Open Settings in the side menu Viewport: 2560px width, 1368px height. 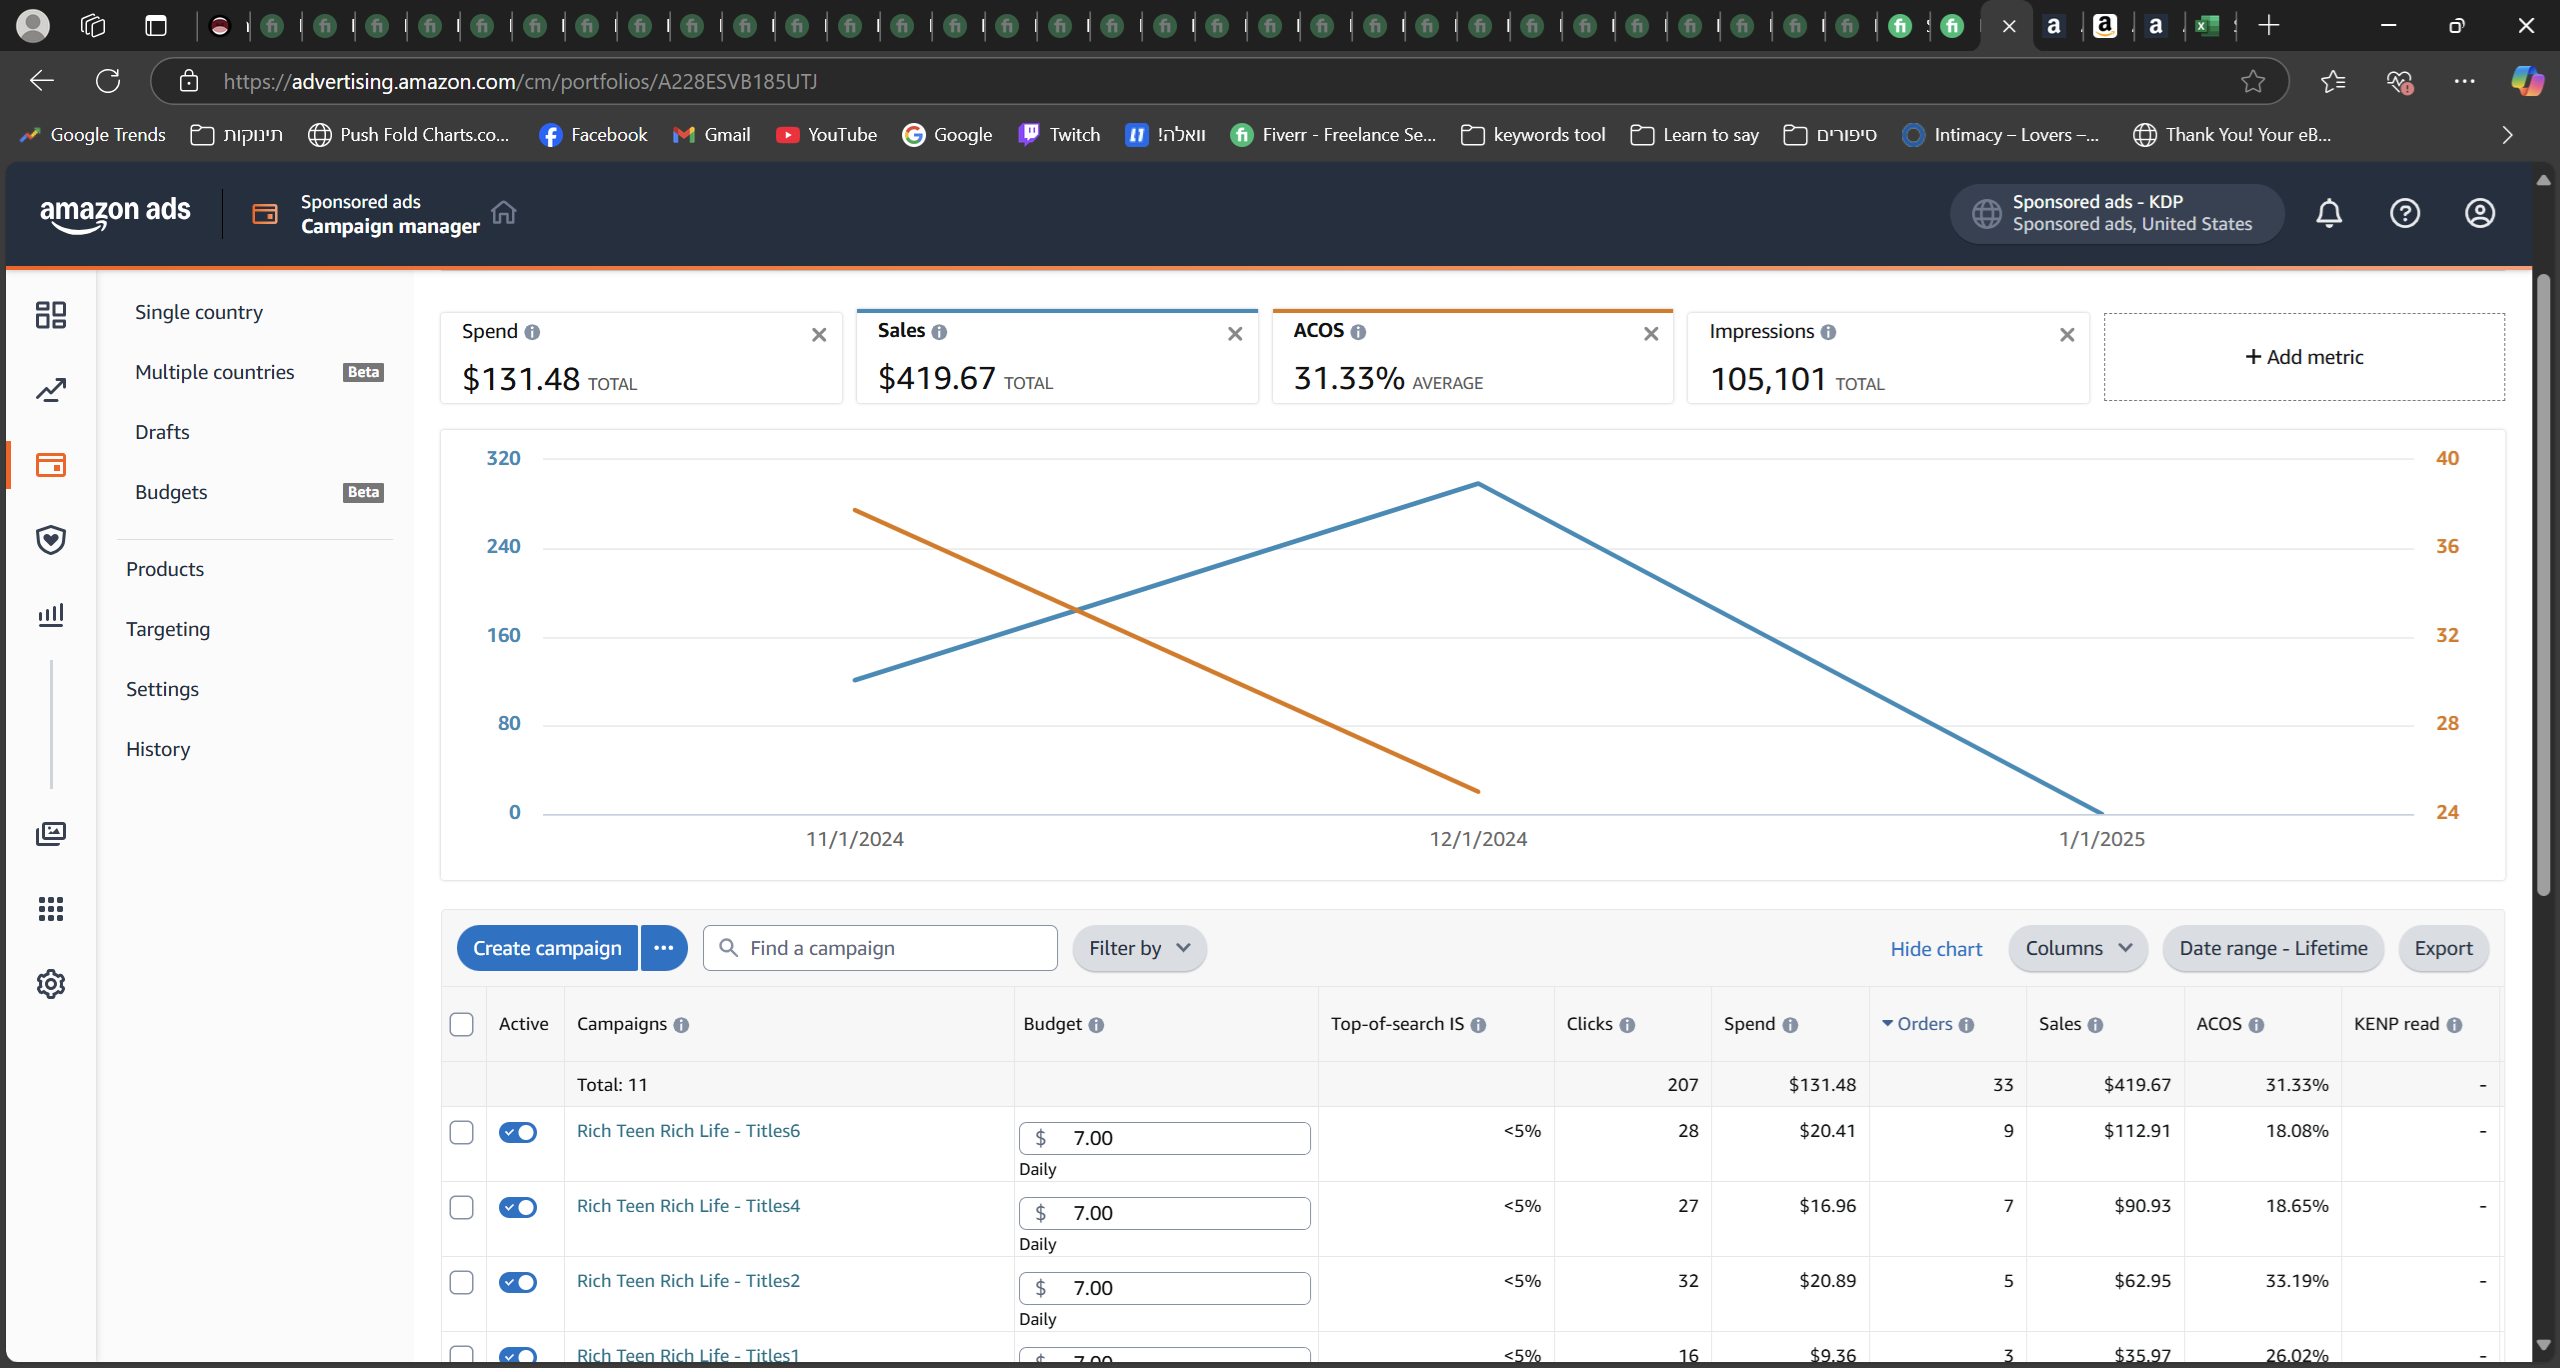pyautogui.click(x=162, y=689)
